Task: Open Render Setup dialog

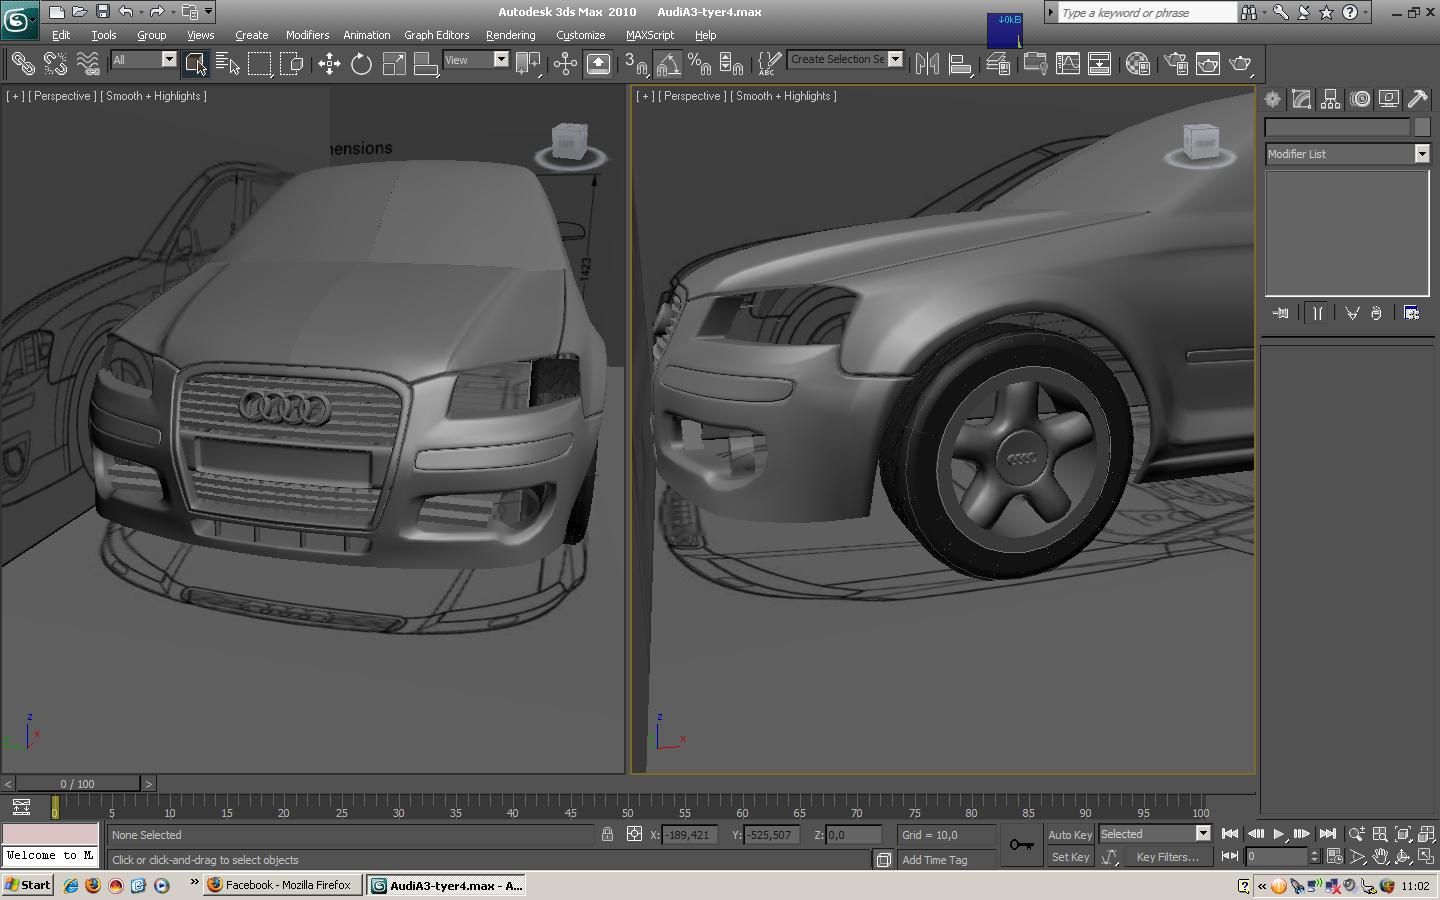Action: pos(1175,64)
